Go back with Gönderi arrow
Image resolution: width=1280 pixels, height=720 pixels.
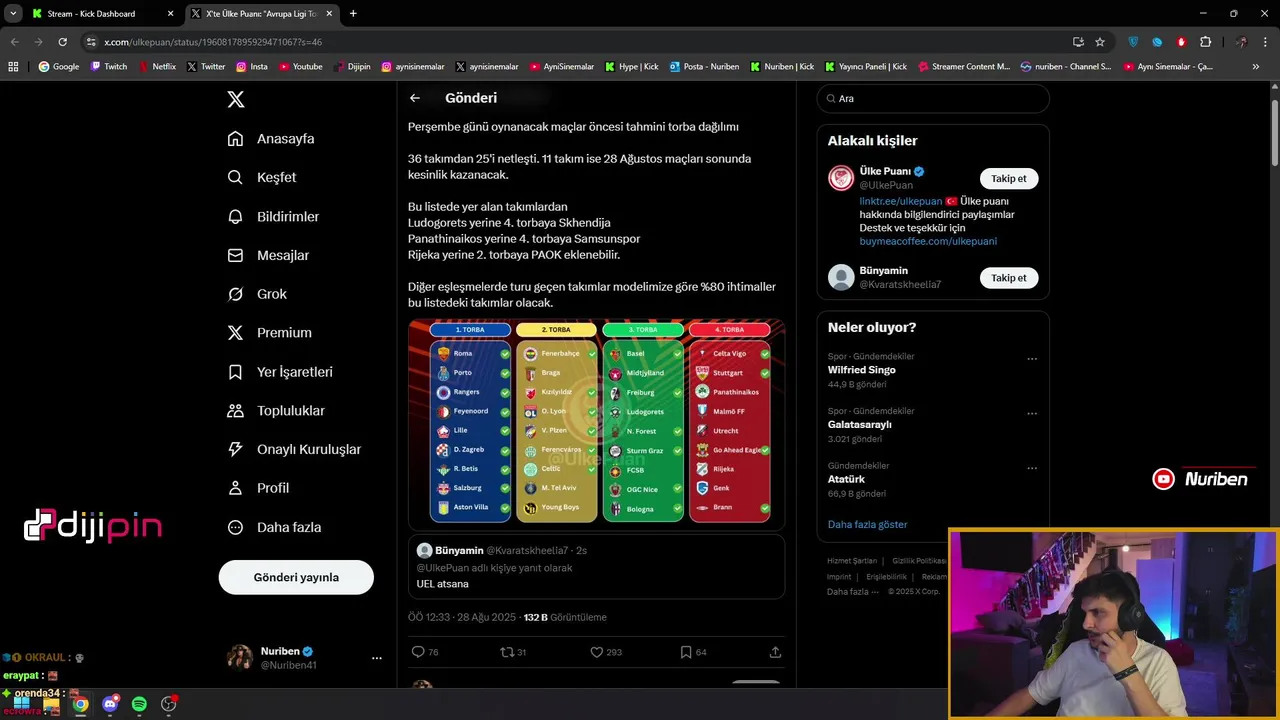click(415, 98)
